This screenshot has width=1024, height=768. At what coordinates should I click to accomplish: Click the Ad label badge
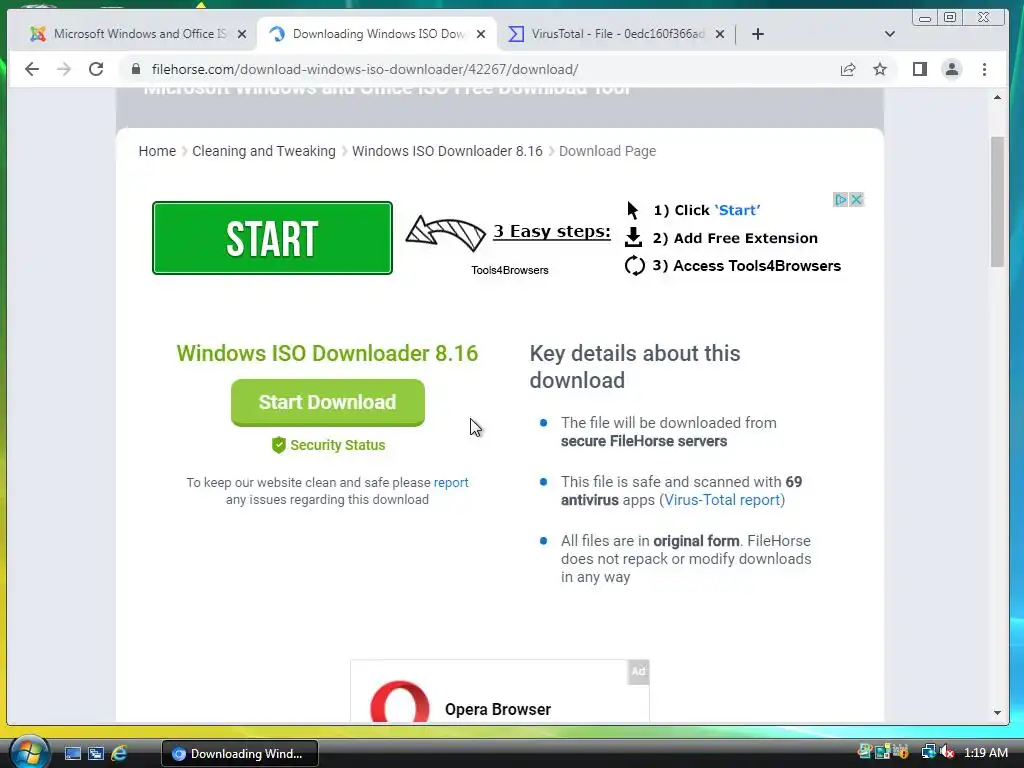point(638,671)
